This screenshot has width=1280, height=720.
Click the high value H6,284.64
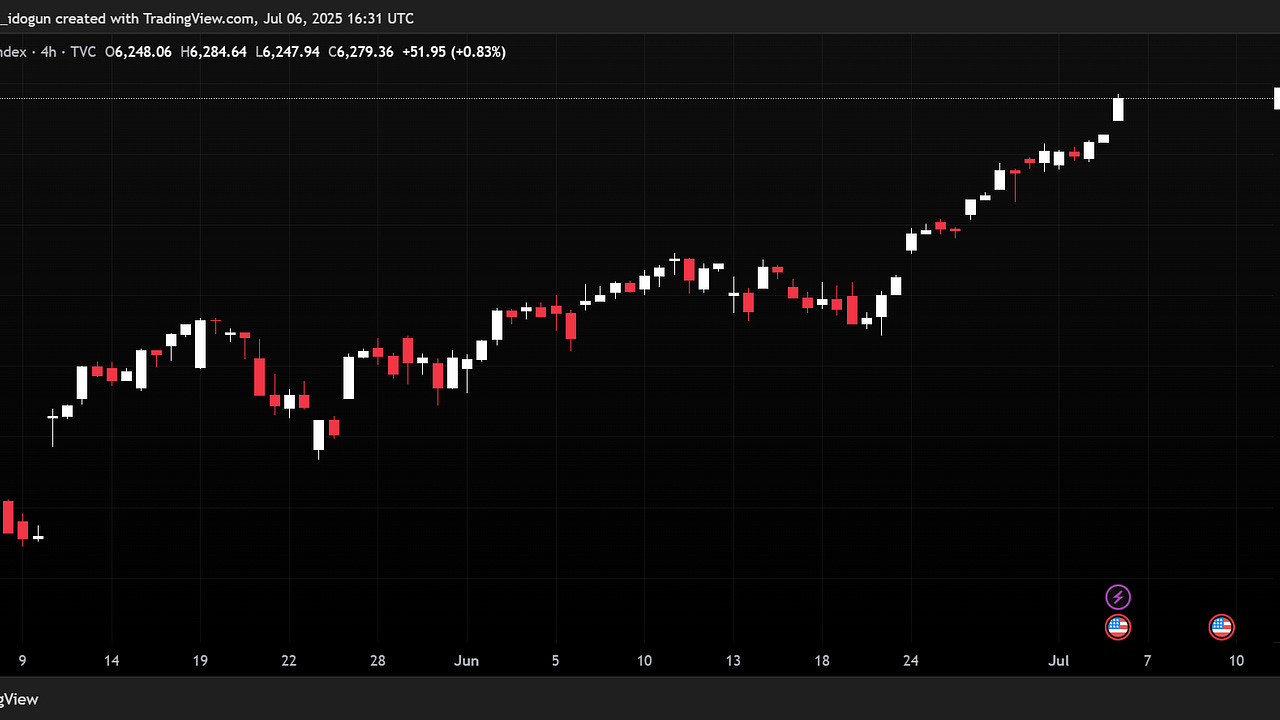click(213, 52)
